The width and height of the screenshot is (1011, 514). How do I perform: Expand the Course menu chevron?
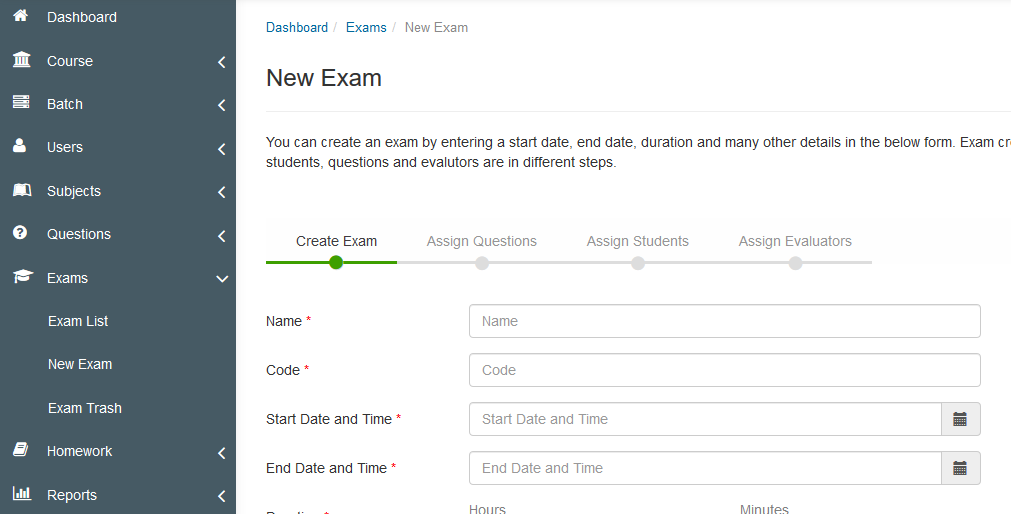[x=221, y=62]
